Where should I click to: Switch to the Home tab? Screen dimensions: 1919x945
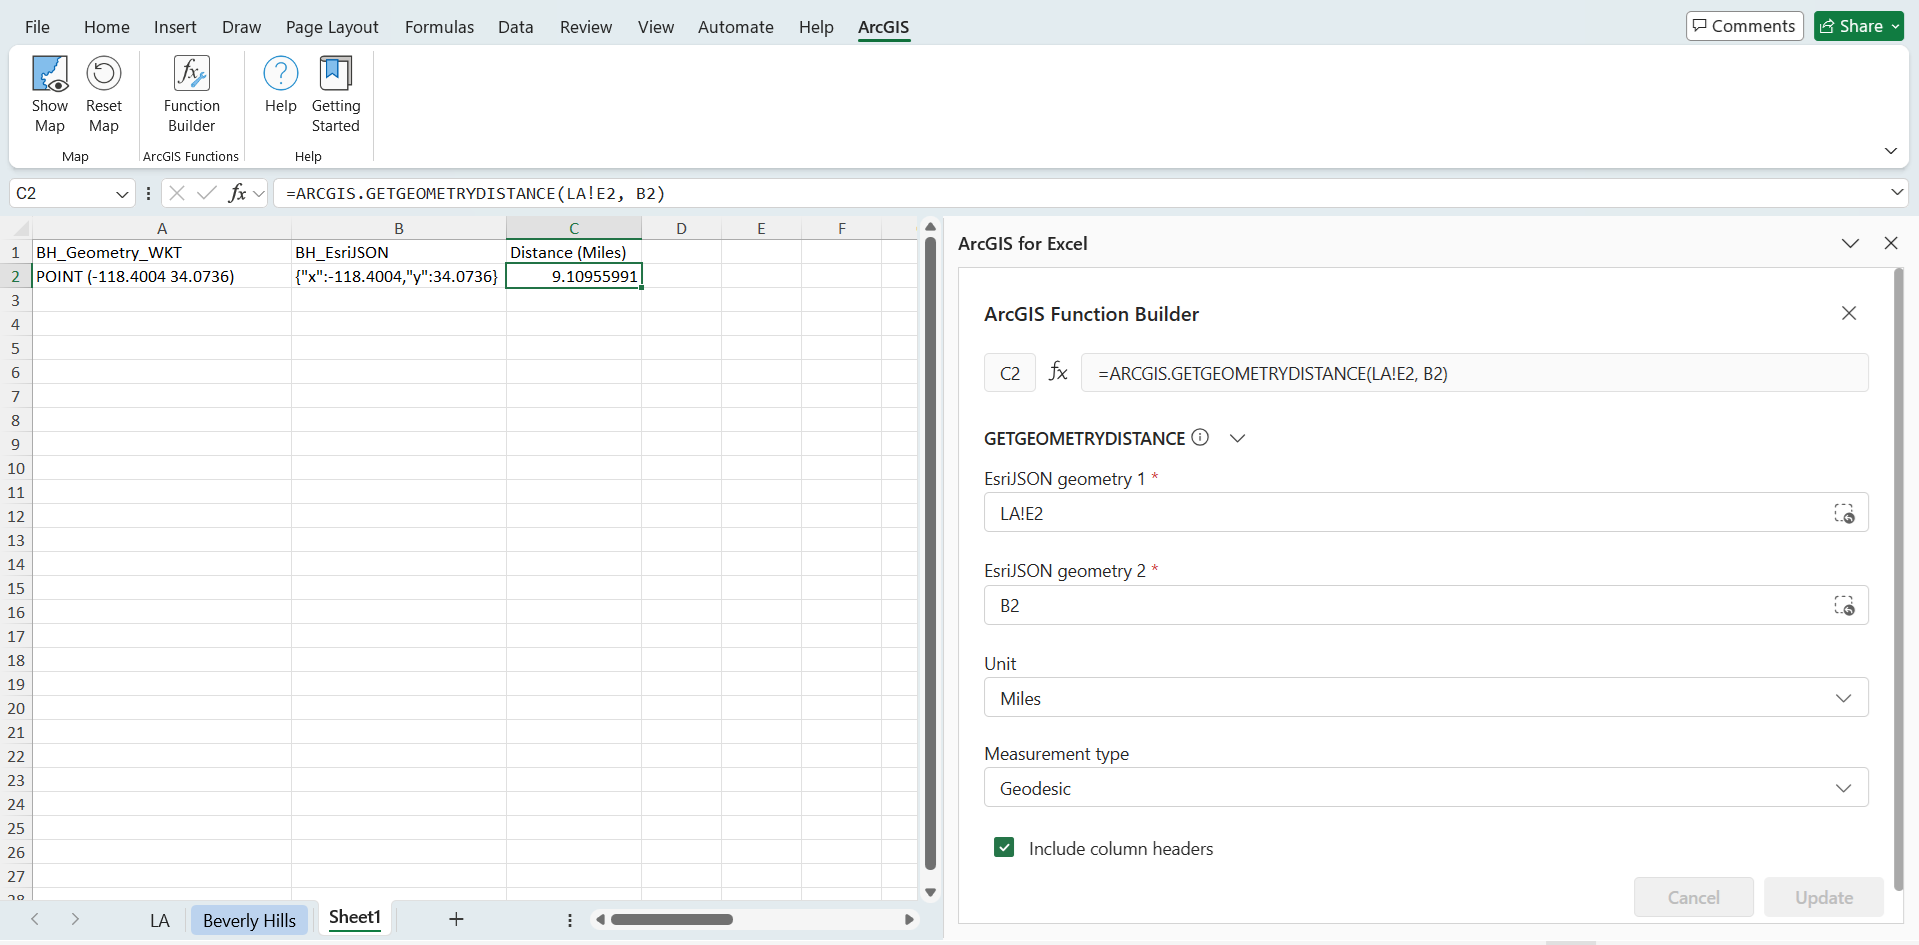click(x=107, y=27)
